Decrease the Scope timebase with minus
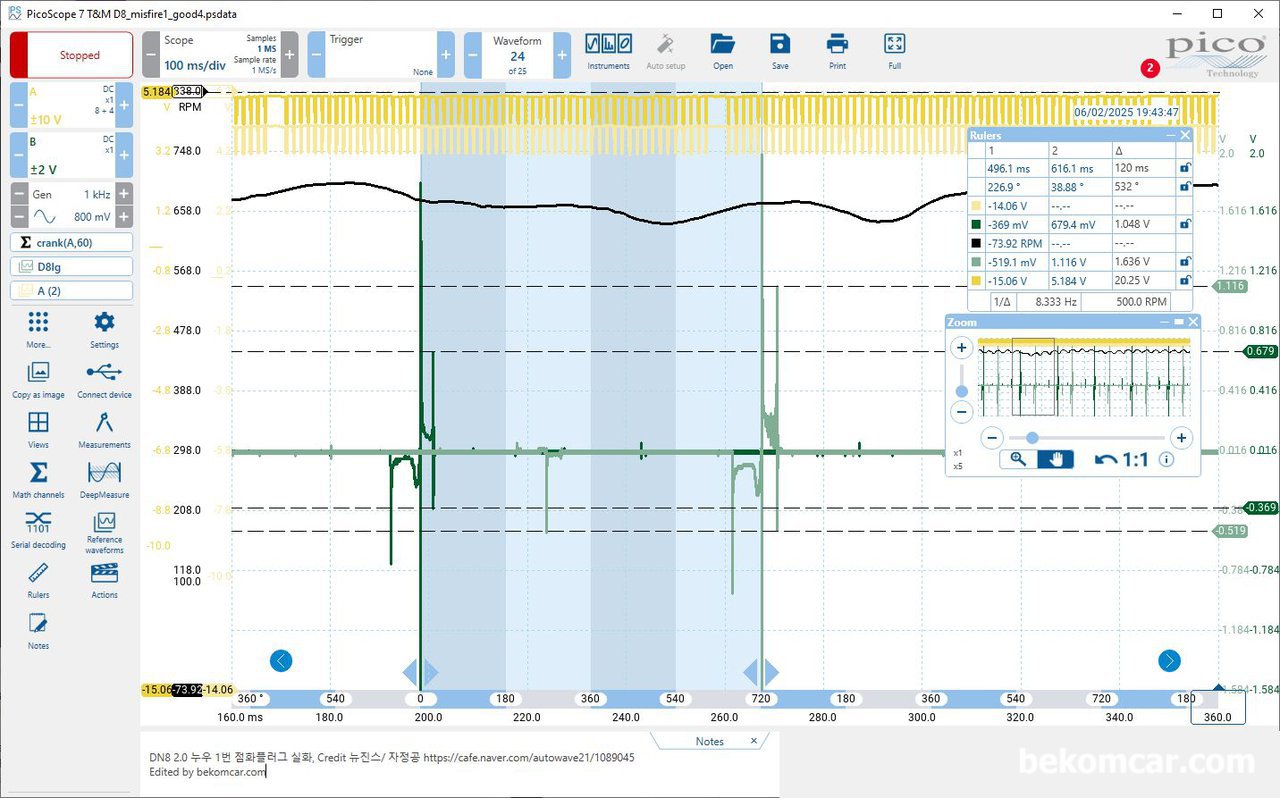The width and height of the screenshot is (1280, 798). (x=151, y=54)
